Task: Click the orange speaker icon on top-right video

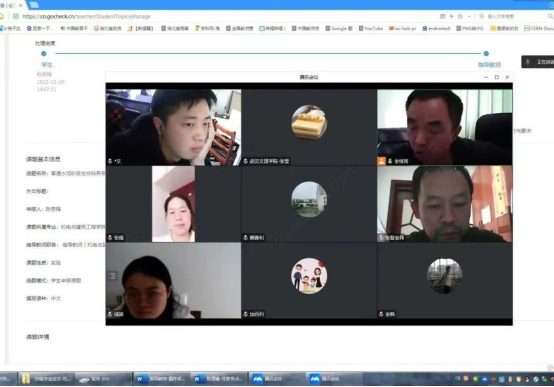Action: pos(382,161)
